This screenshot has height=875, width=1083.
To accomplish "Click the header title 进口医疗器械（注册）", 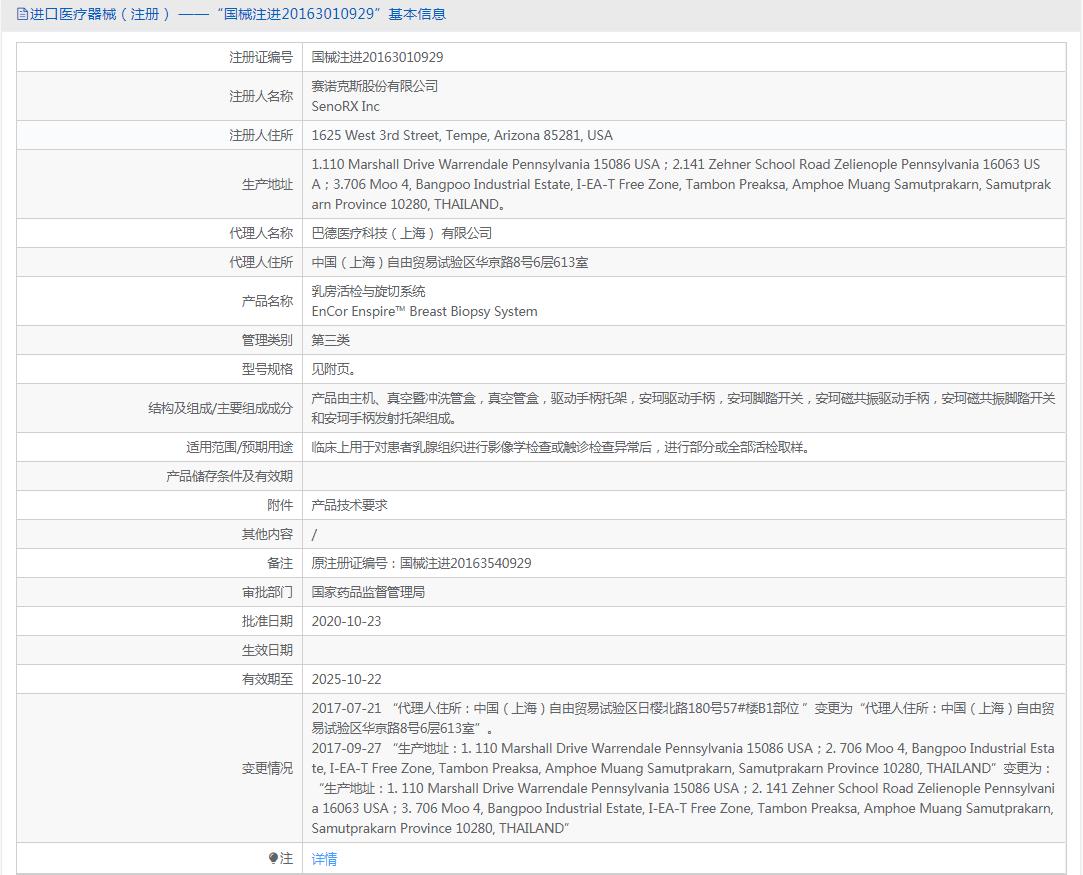I will click(99, 15).
